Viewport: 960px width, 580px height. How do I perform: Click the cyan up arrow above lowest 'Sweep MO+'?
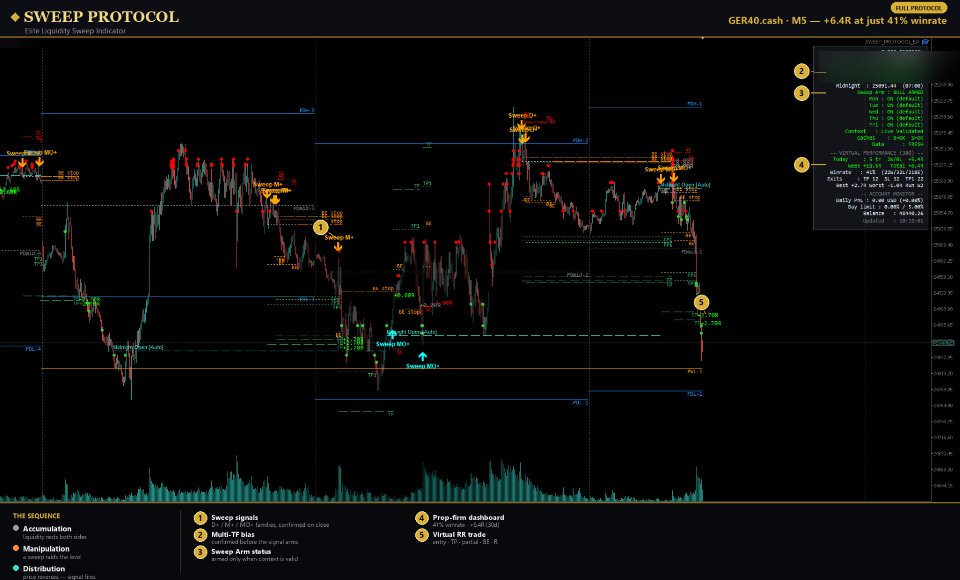422,356
